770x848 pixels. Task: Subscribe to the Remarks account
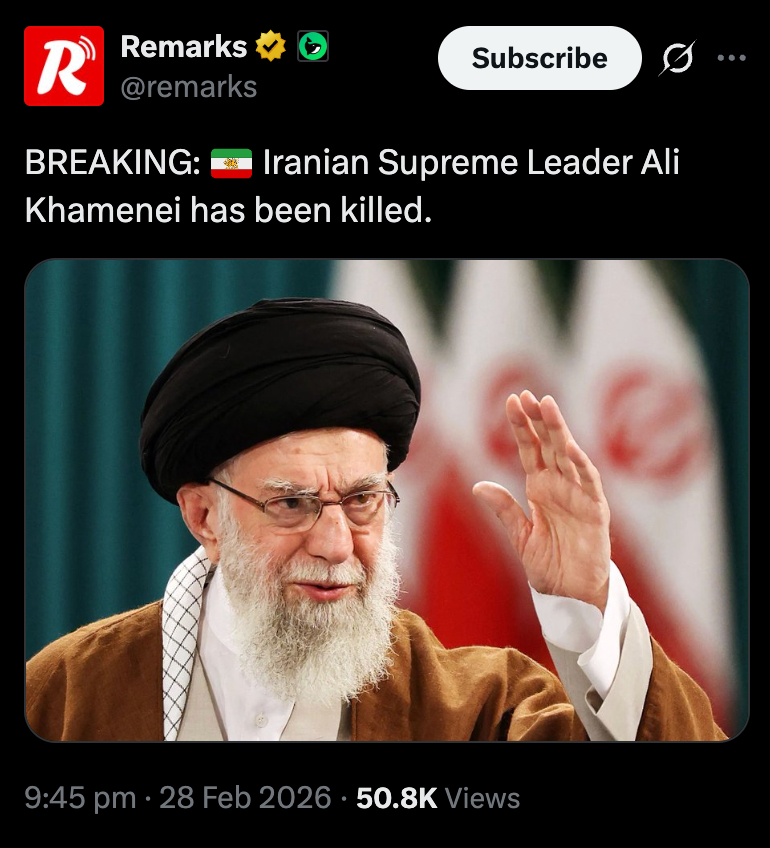point(540,58)
